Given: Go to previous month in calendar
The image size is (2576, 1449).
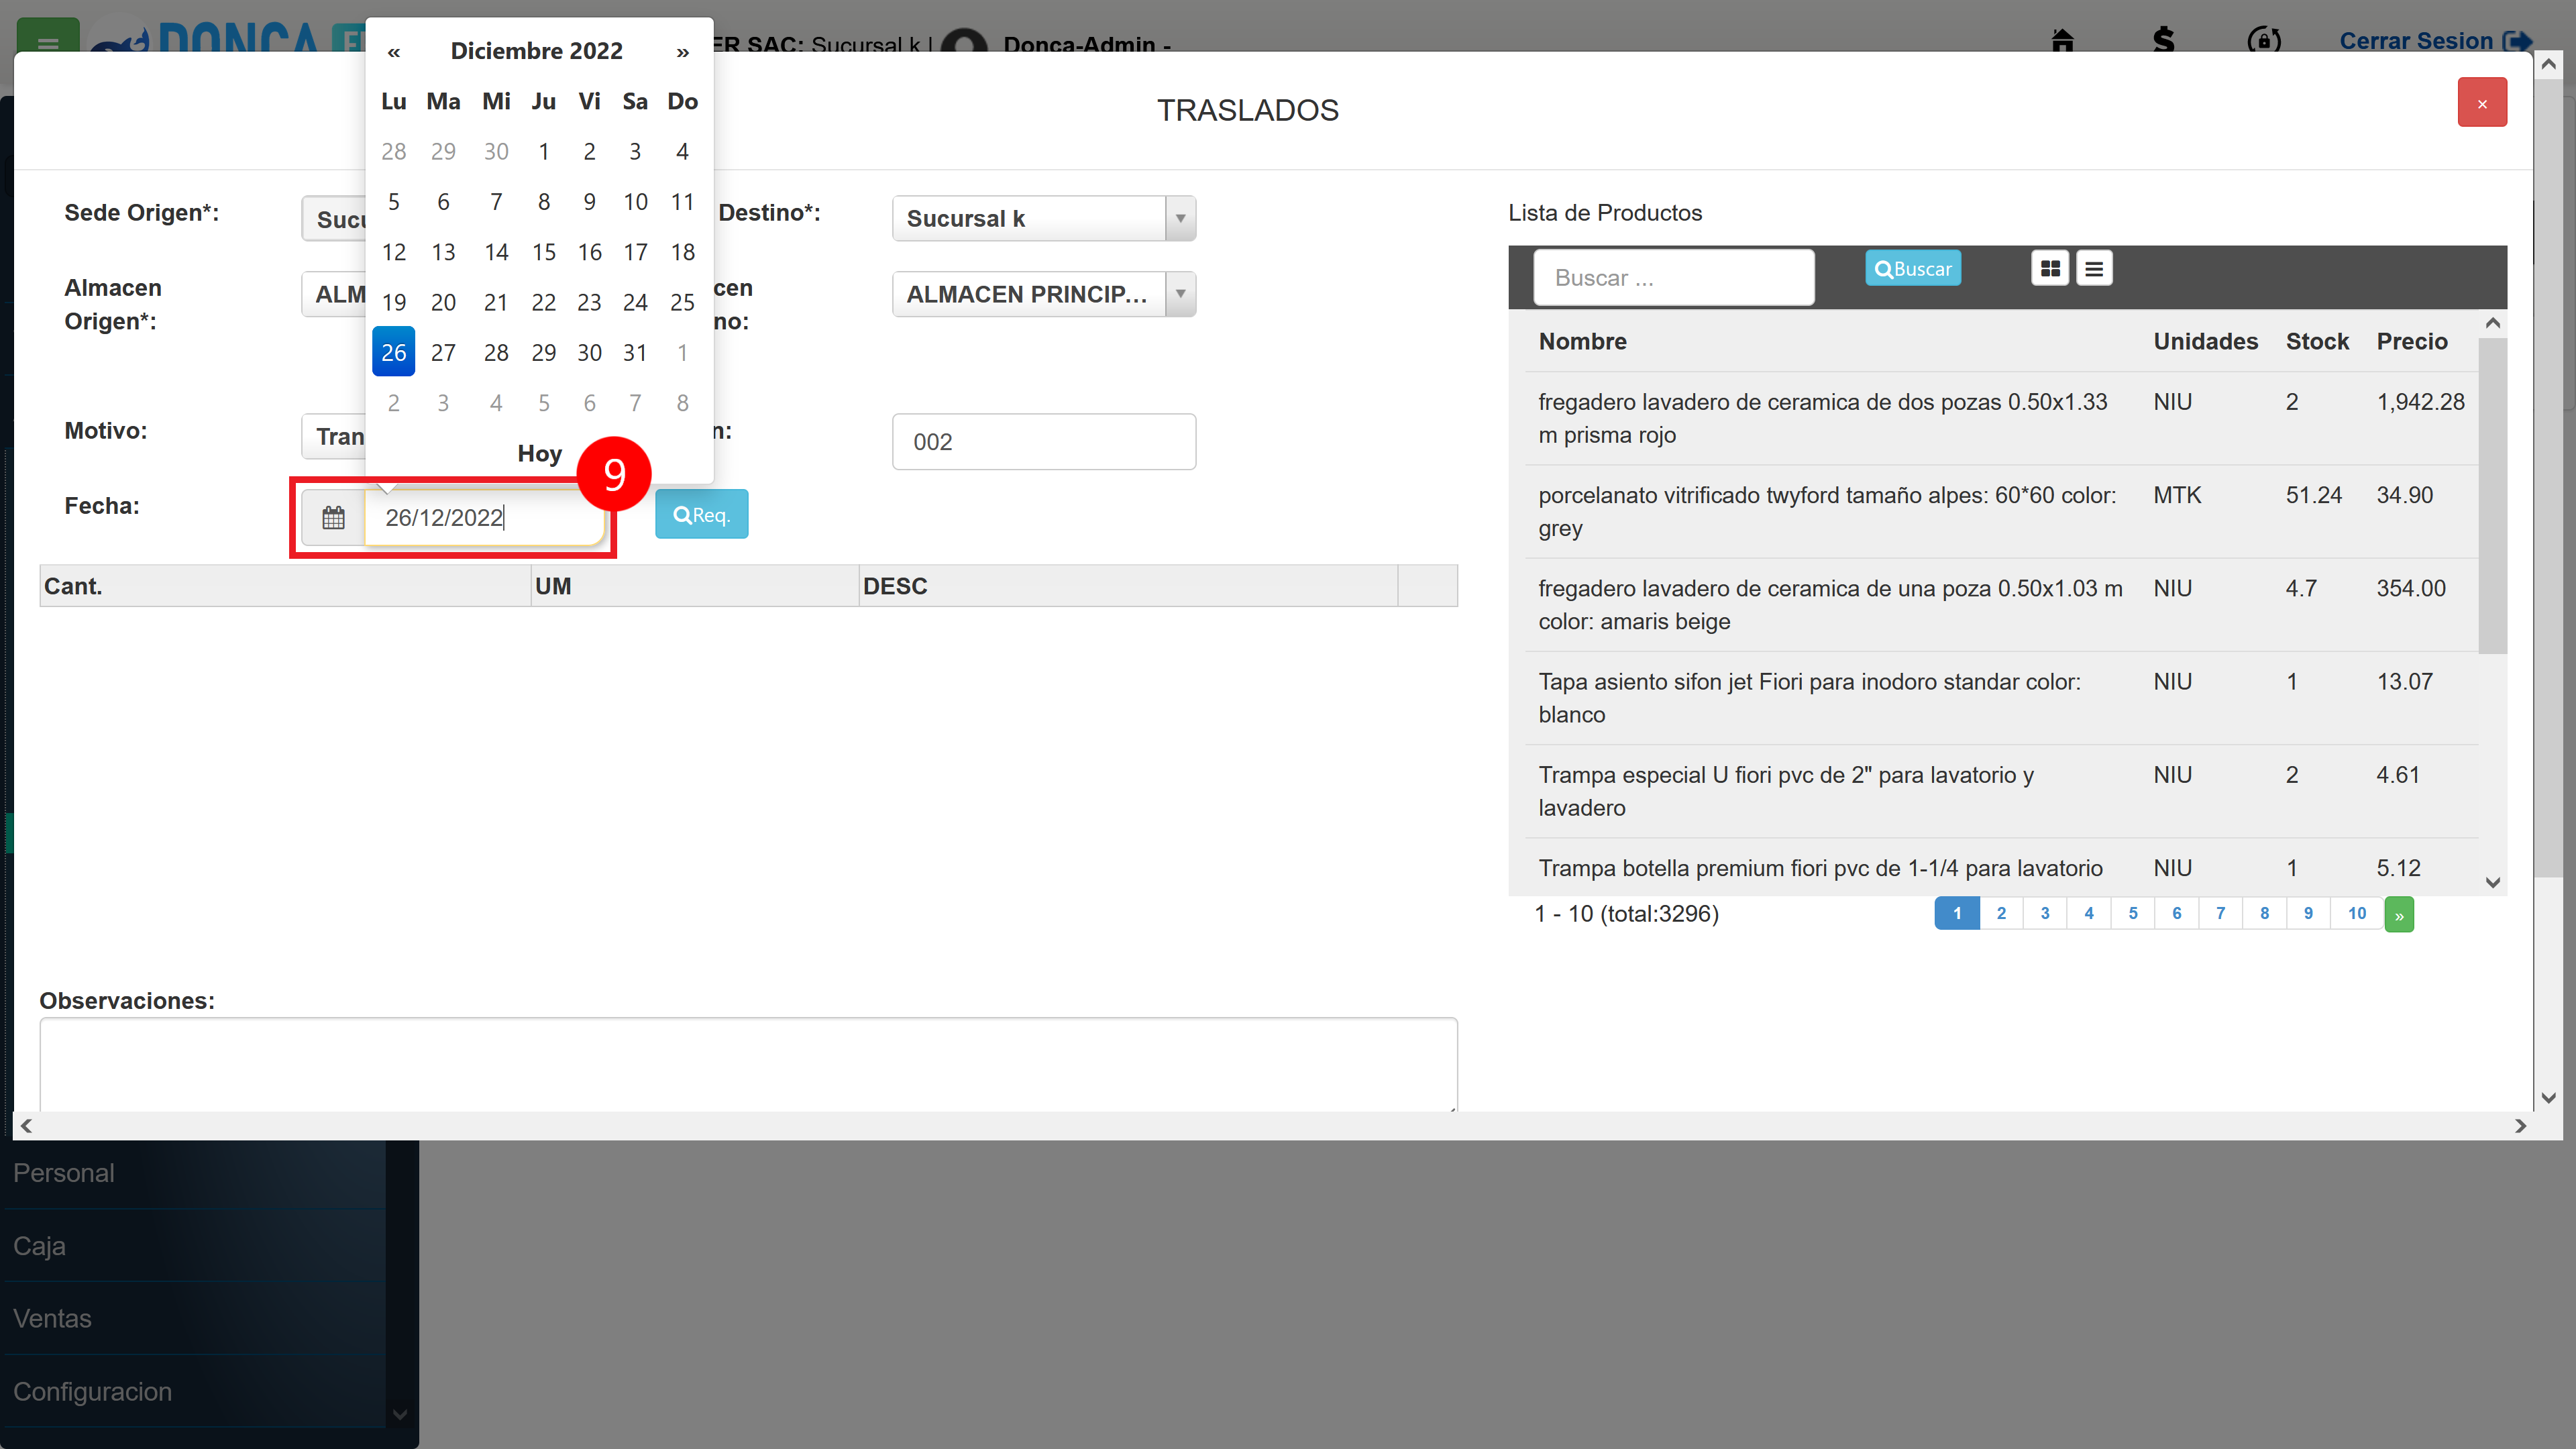Looking at the screenshot, I should click(x=394, y=51).
